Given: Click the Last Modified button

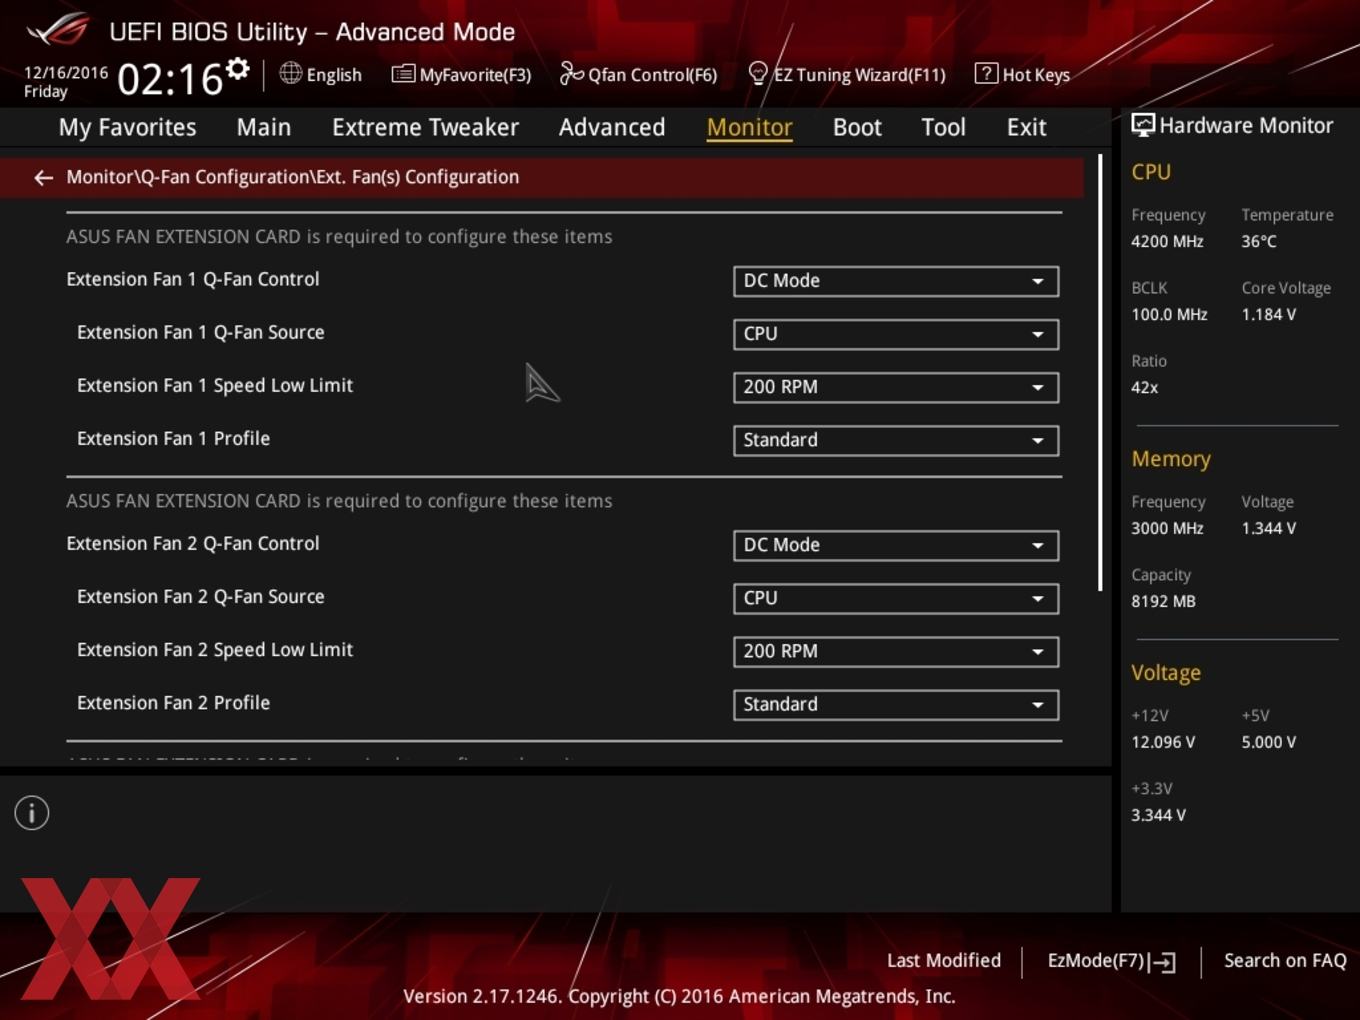Looking at the screenshot, I should (x=944, y=961).
